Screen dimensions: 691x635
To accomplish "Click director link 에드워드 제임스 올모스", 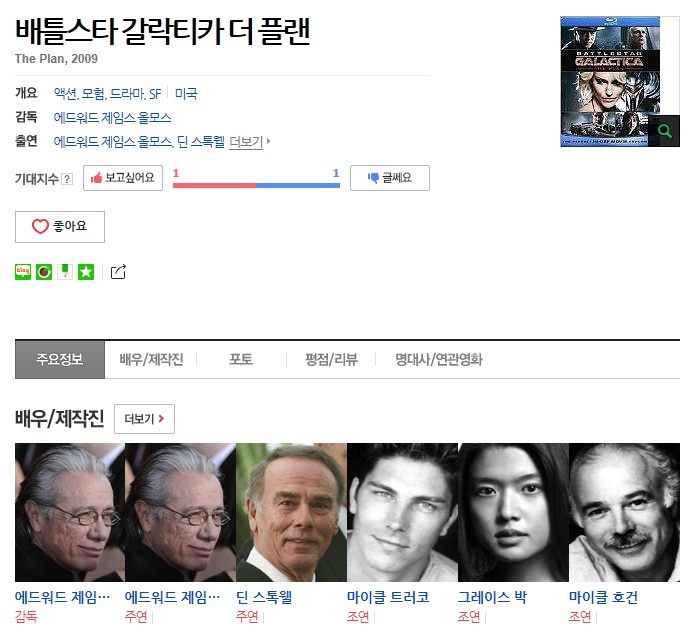I will [112, 118].
